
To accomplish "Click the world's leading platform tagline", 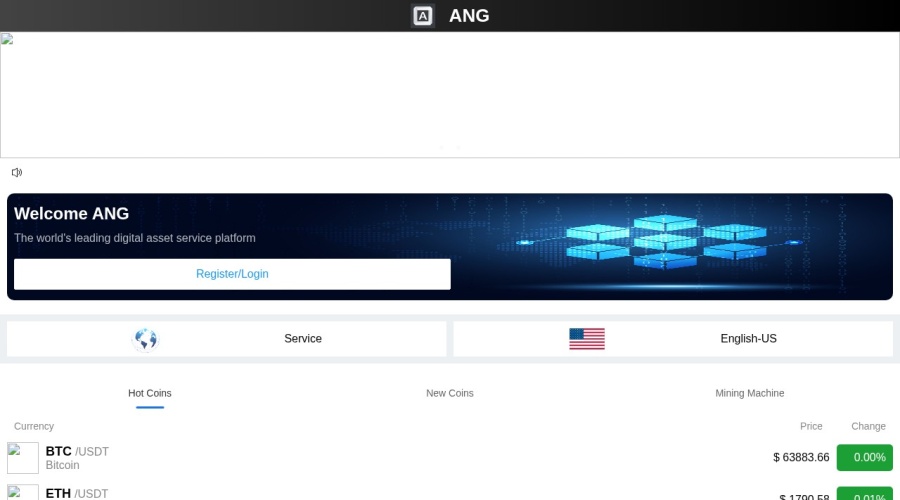I will (x=135, y=238).
